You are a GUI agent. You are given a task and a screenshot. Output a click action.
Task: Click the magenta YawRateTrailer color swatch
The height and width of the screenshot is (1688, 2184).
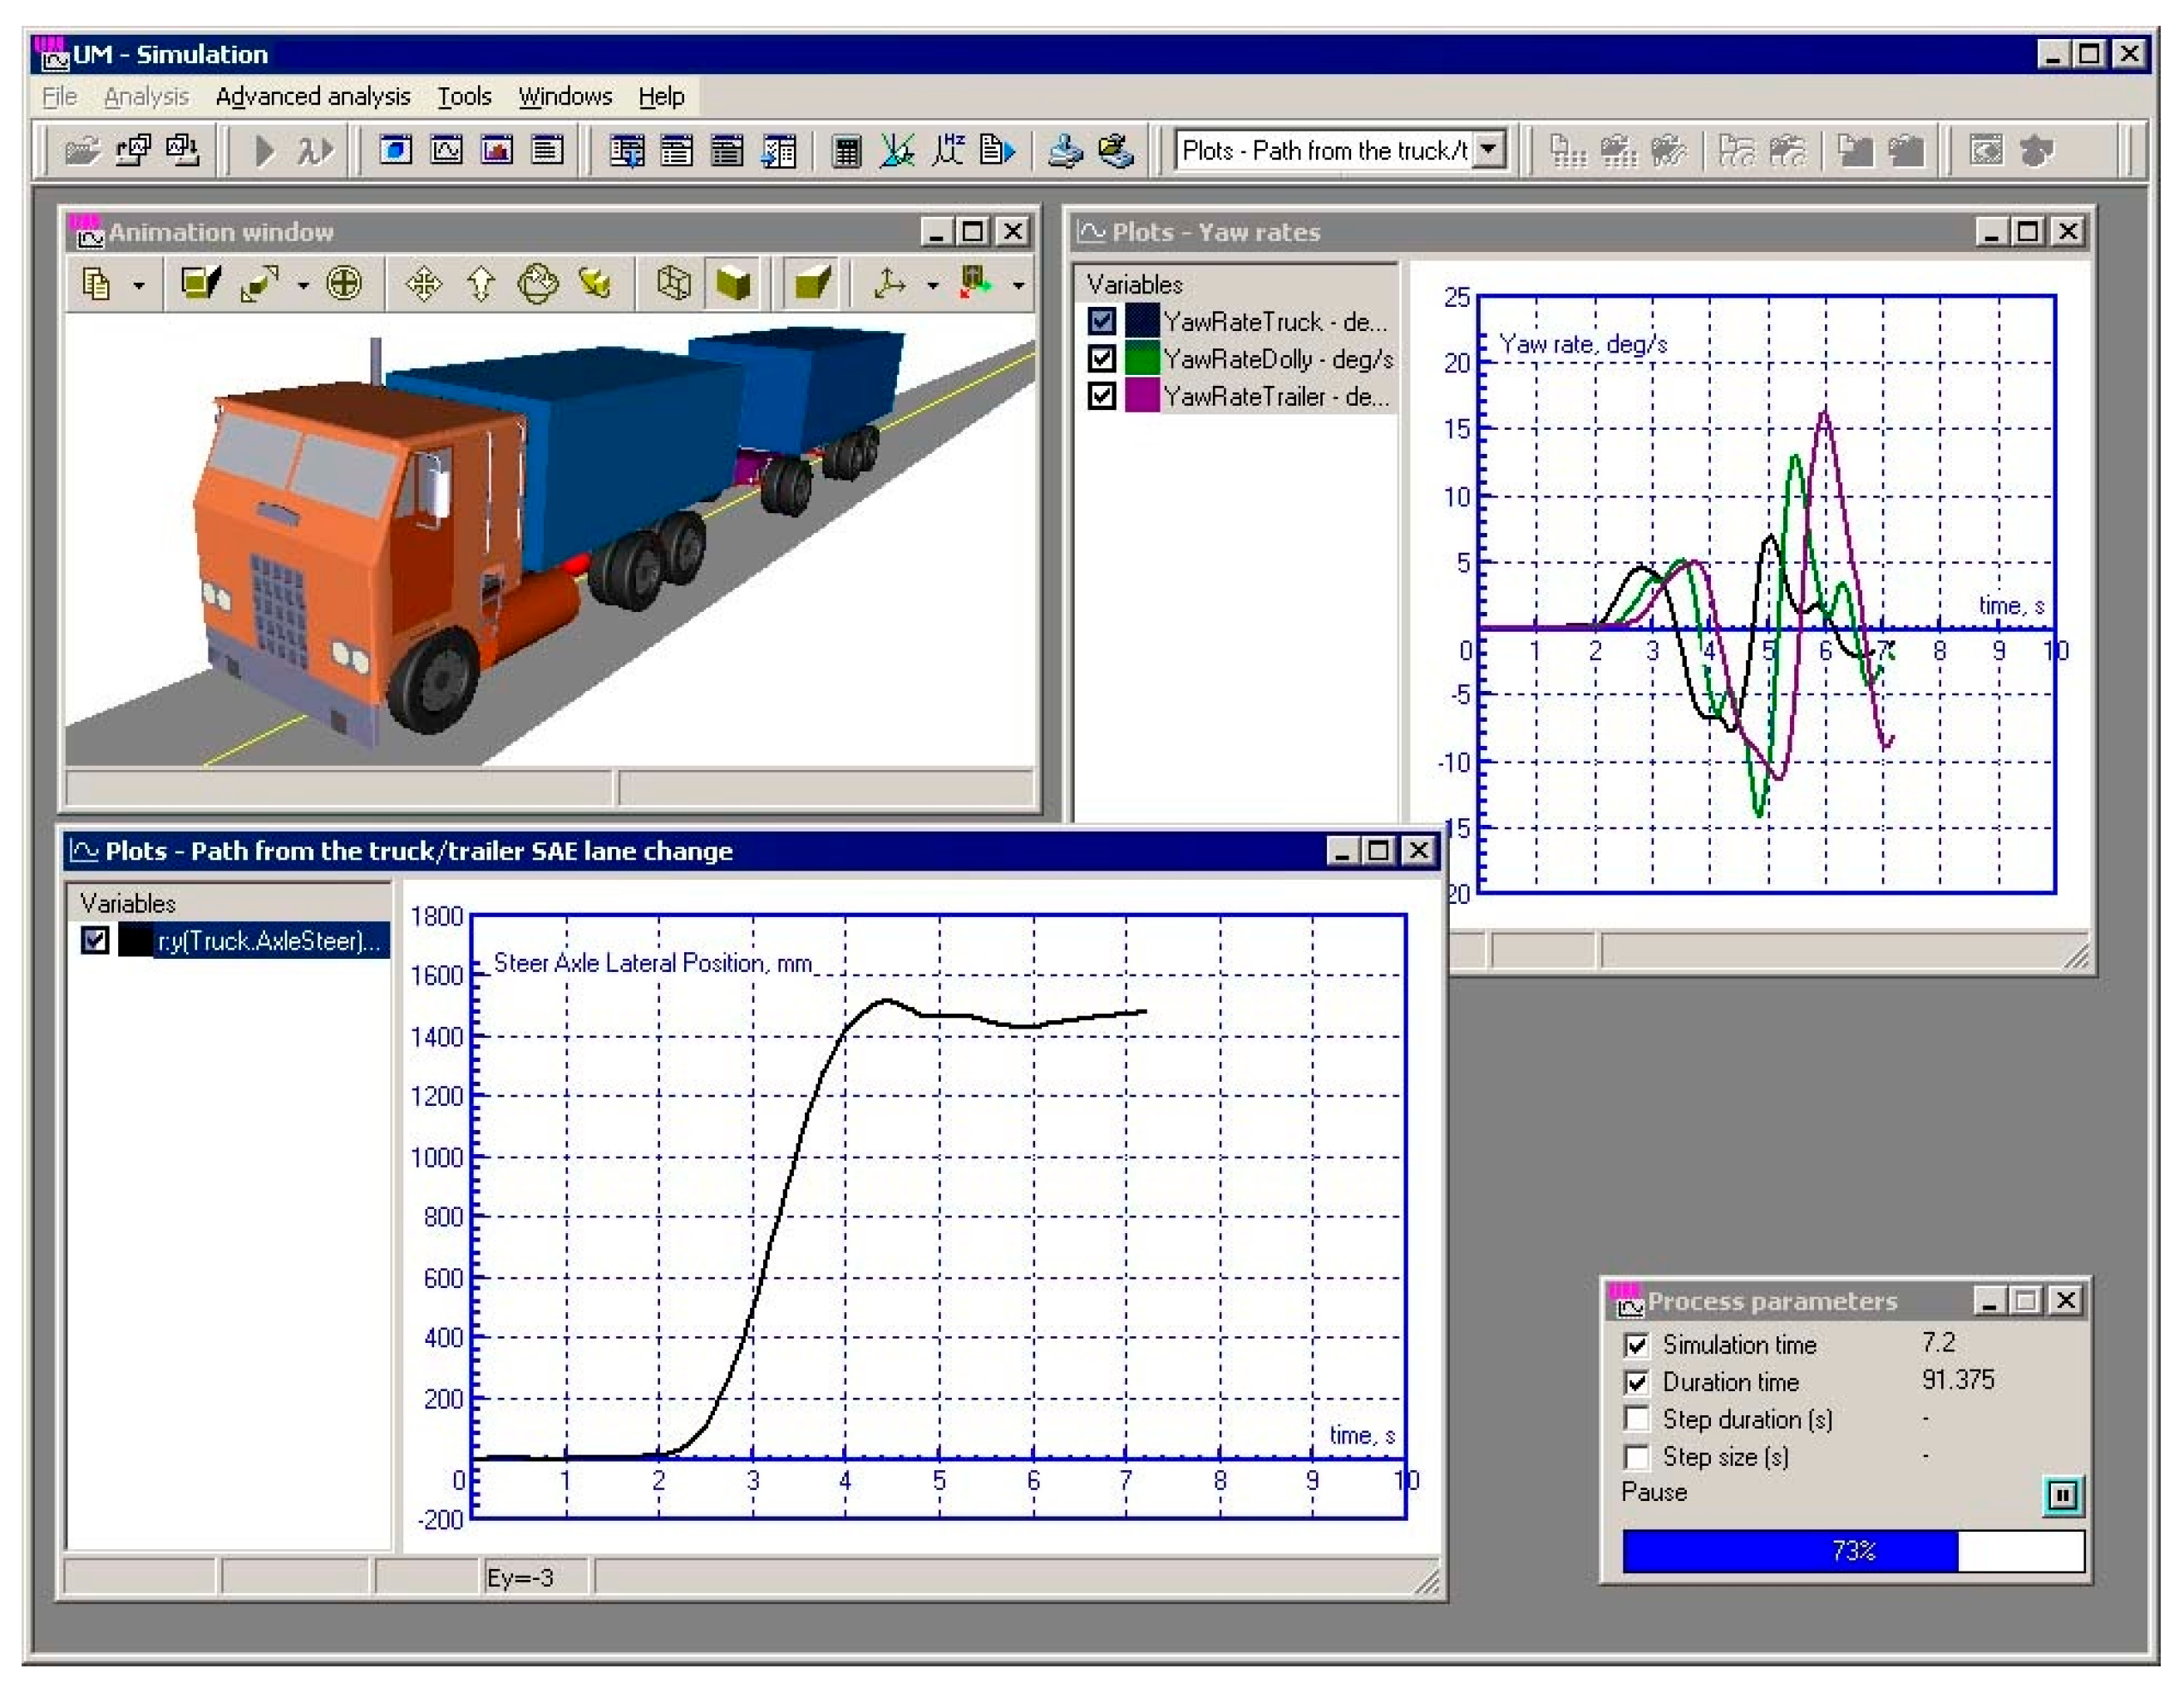click(x=1142, y=396)
